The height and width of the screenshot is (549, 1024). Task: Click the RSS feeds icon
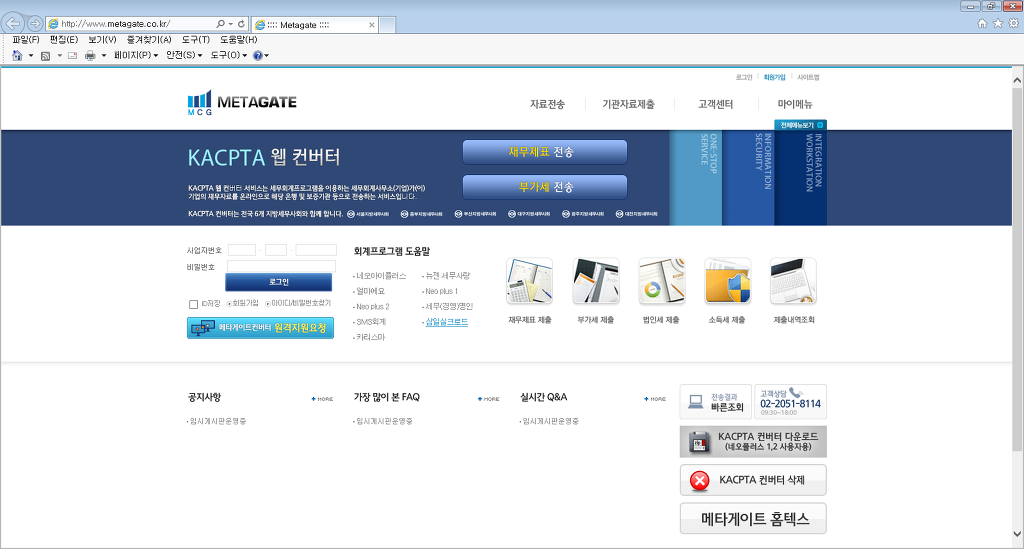(45, 55)
